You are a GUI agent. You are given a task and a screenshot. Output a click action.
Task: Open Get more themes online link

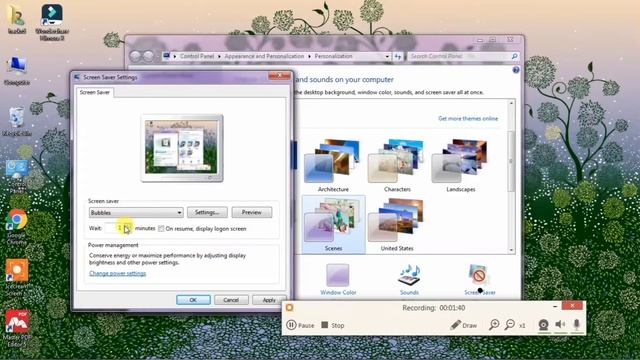click(468, 118)
